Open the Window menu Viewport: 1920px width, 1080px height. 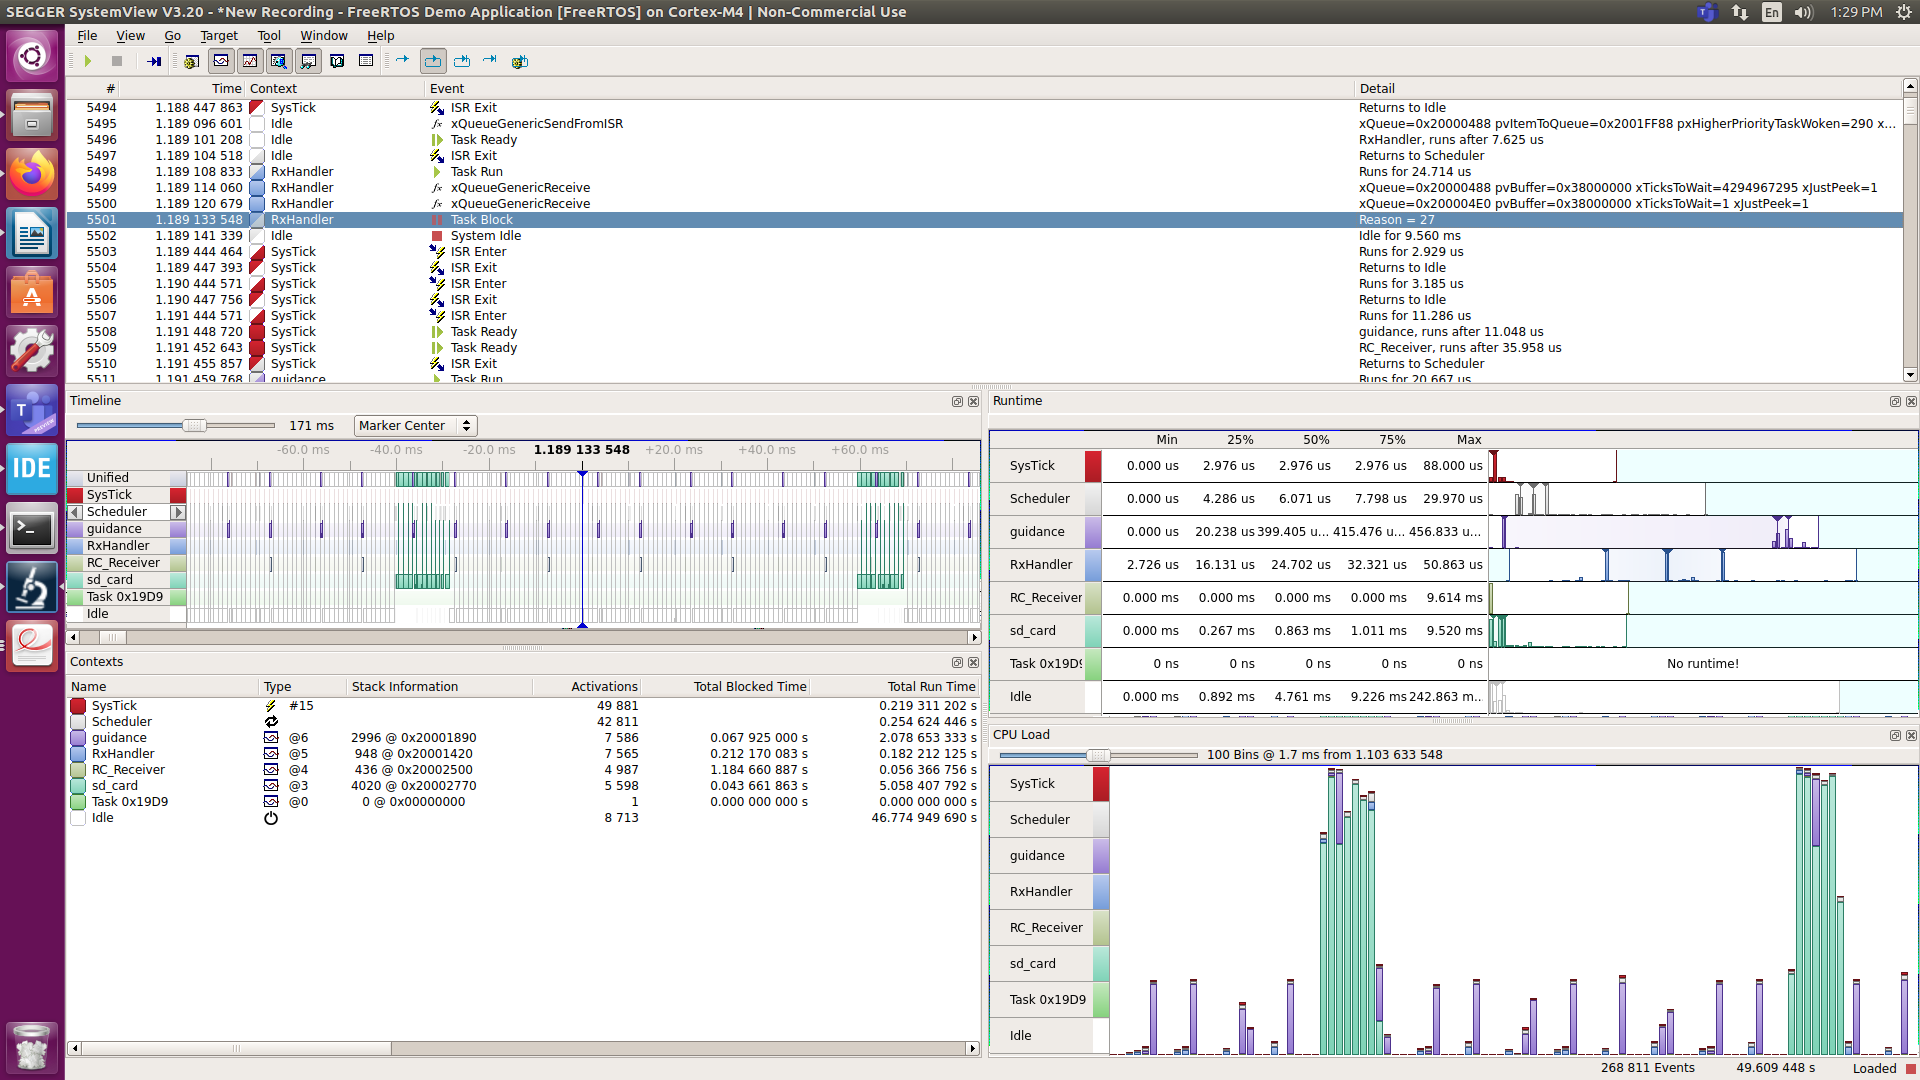tap(324, 35)
